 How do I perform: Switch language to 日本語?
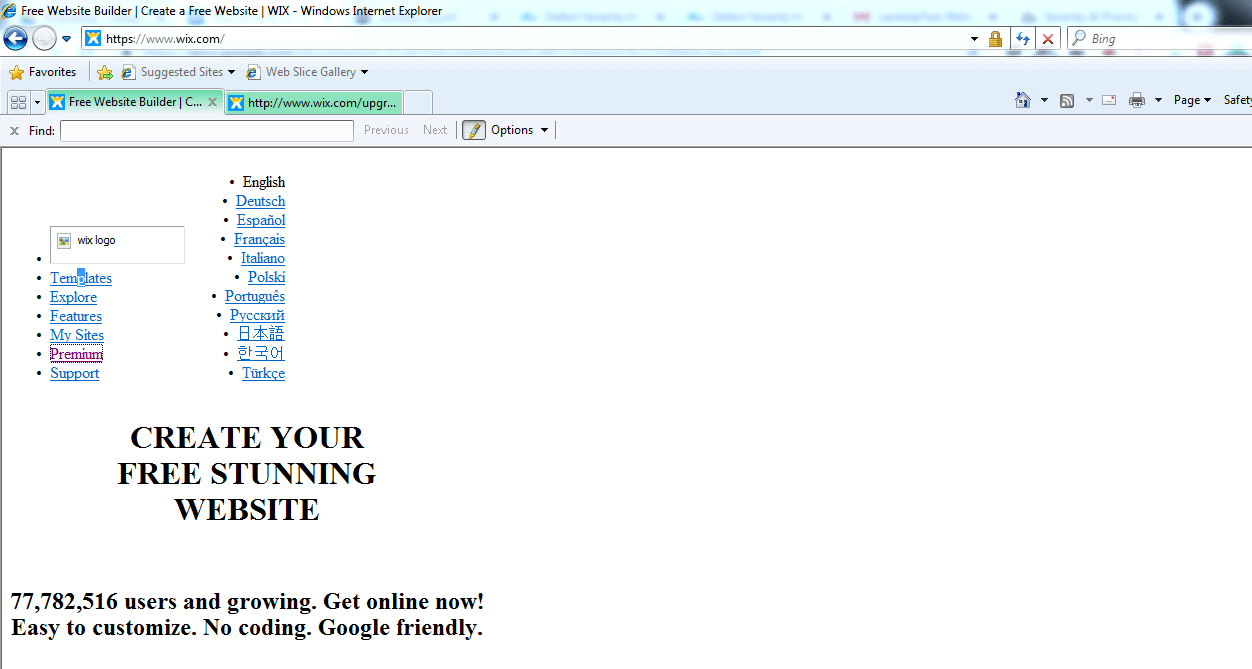coord(261,334)
